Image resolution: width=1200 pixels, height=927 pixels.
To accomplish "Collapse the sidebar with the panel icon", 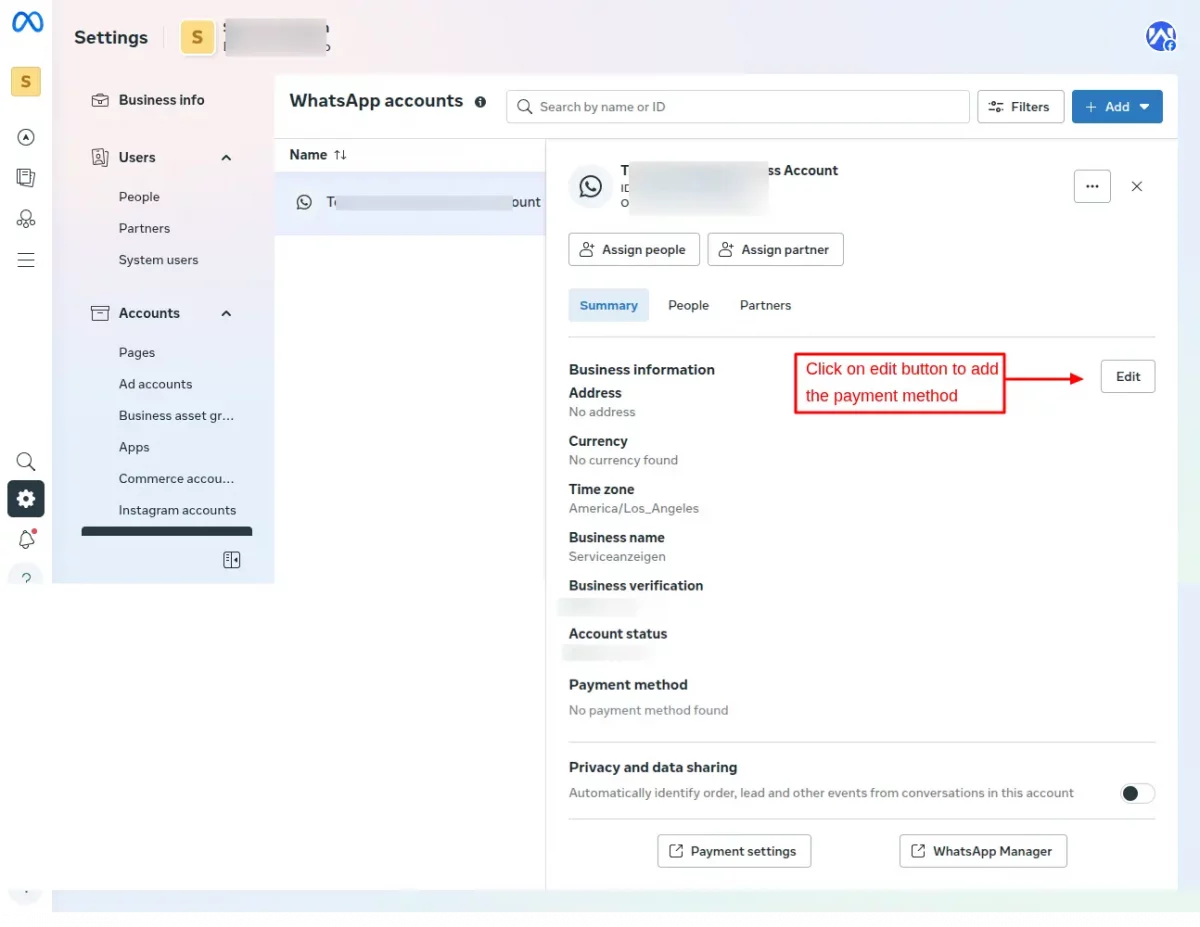I will point(232,560).
